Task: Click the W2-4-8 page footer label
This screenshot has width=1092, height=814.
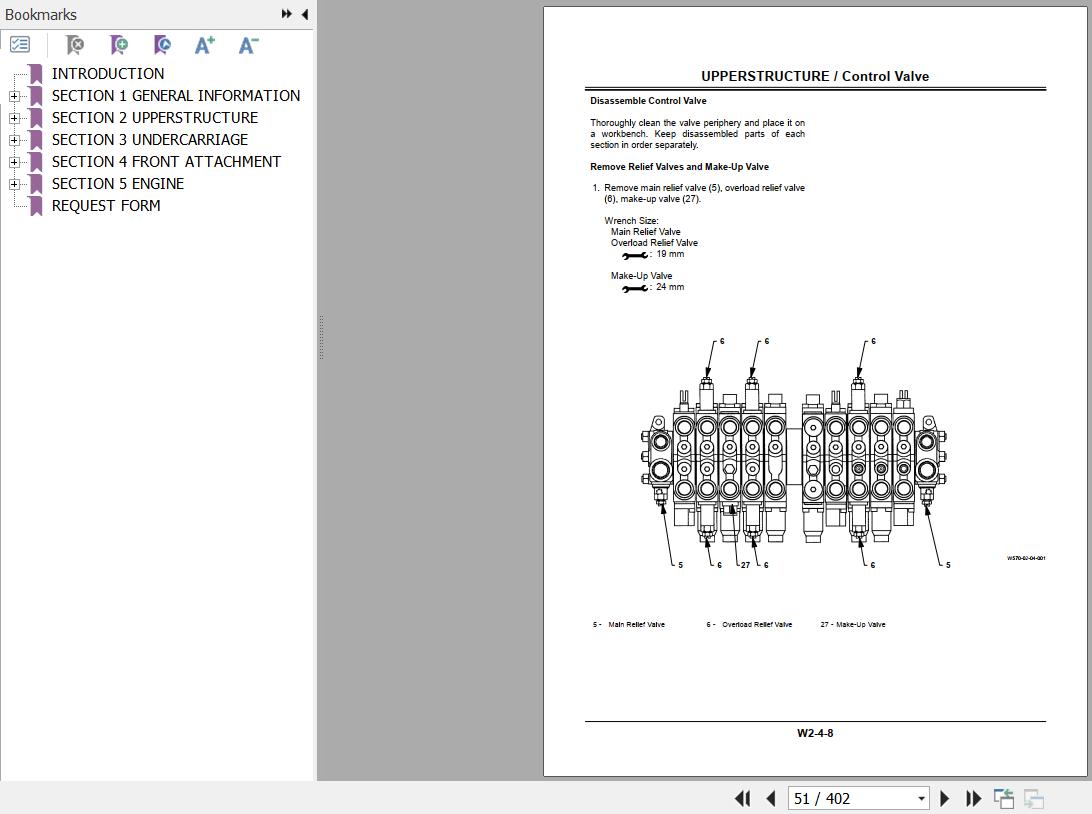Action: click(x=816, y=733)
